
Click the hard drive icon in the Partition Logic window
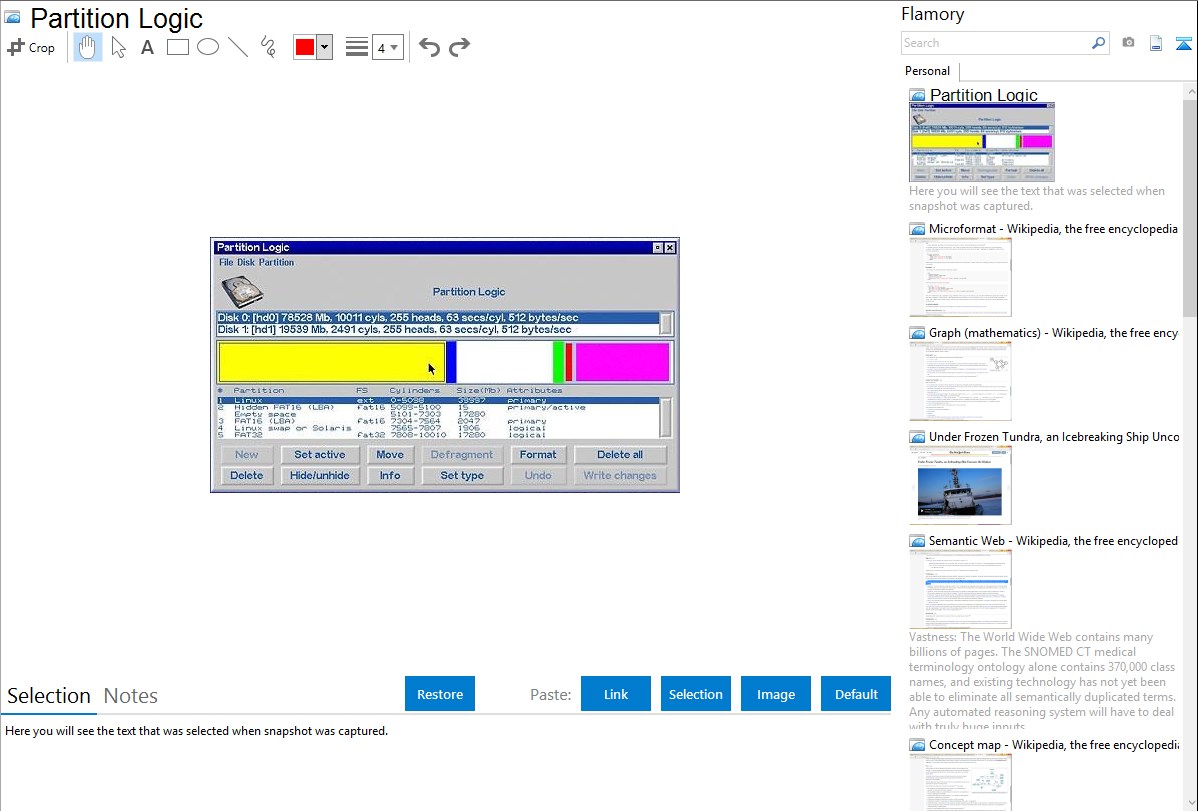[x=242, y=291]
